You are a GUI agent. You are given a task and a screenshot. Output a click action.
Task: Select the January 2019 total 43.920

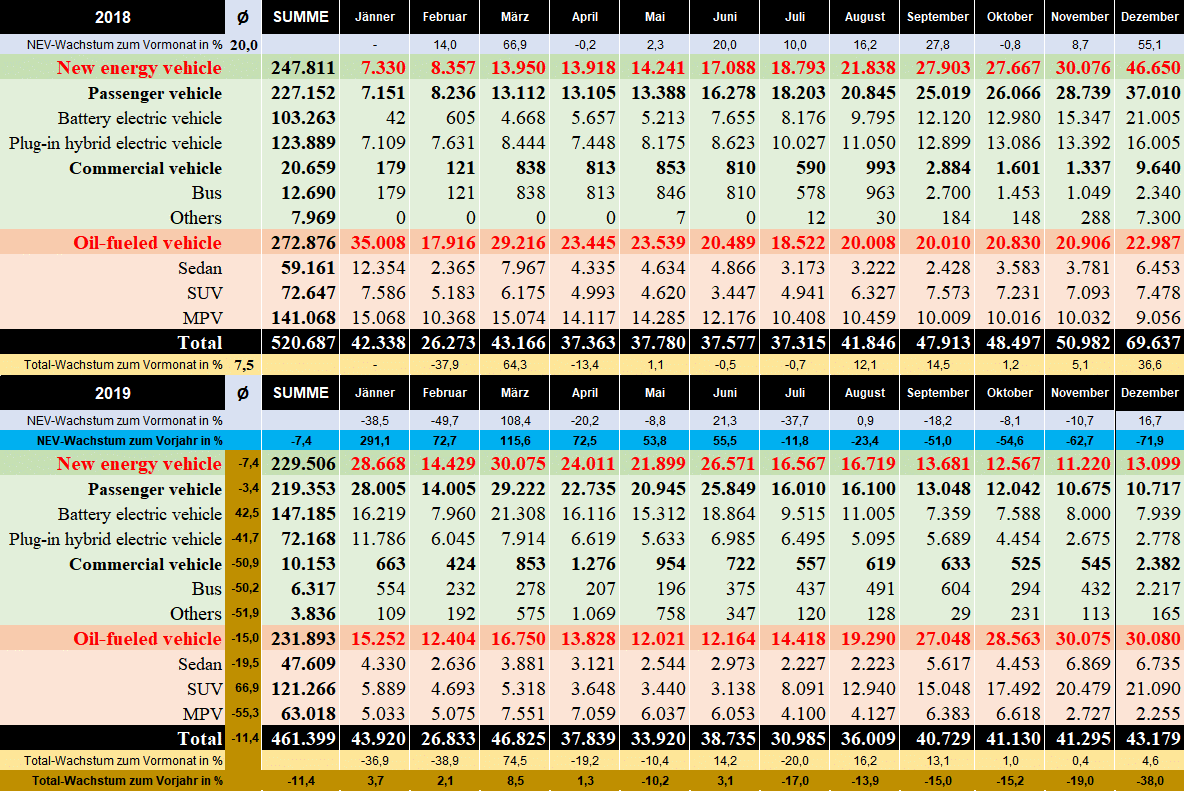(x=378, y=738)
